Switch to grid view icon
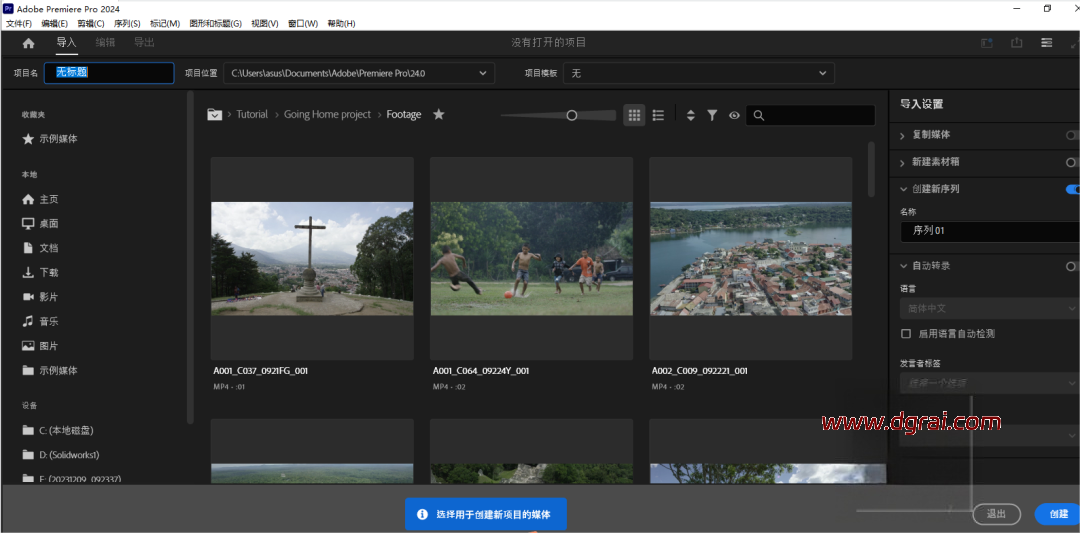The image size is (1080, 533). click(634, 115)
